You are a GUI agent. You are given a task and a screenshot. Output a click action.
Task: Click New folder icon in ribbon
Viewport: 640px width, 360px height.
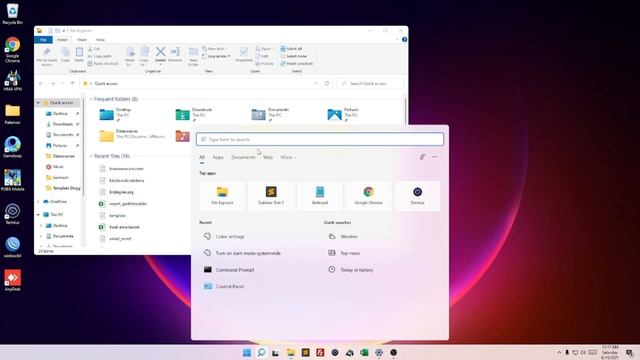point(193,56)
